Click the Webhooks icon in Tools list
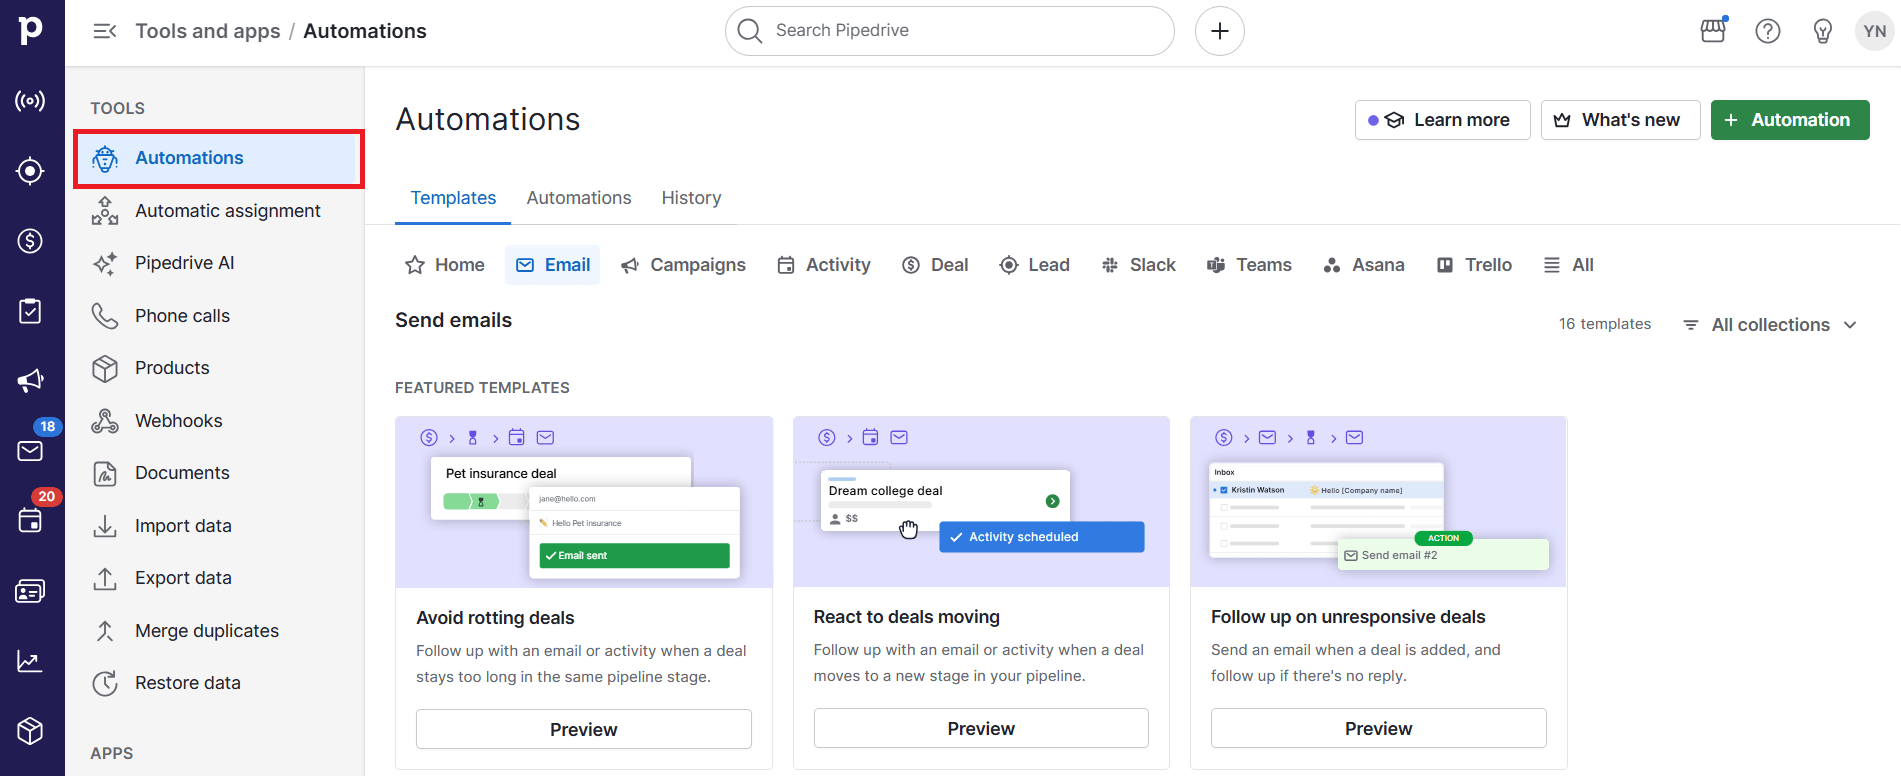This screenshot has height=776, width=1901. (105, 421)
